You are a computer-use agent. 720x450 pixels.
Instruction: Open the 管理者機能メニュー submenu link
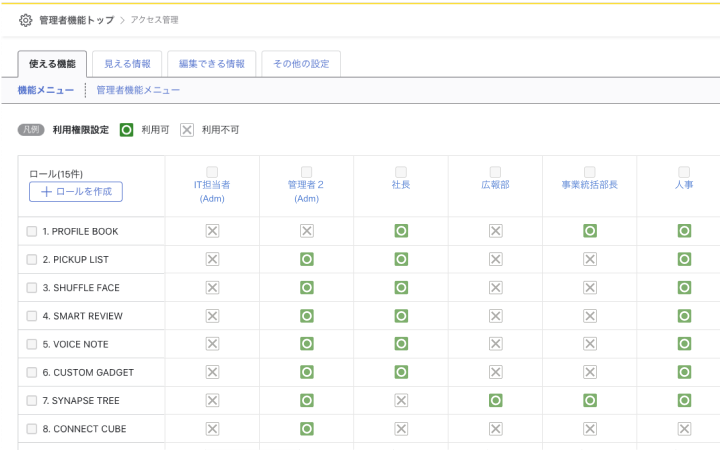pos(138,90)
